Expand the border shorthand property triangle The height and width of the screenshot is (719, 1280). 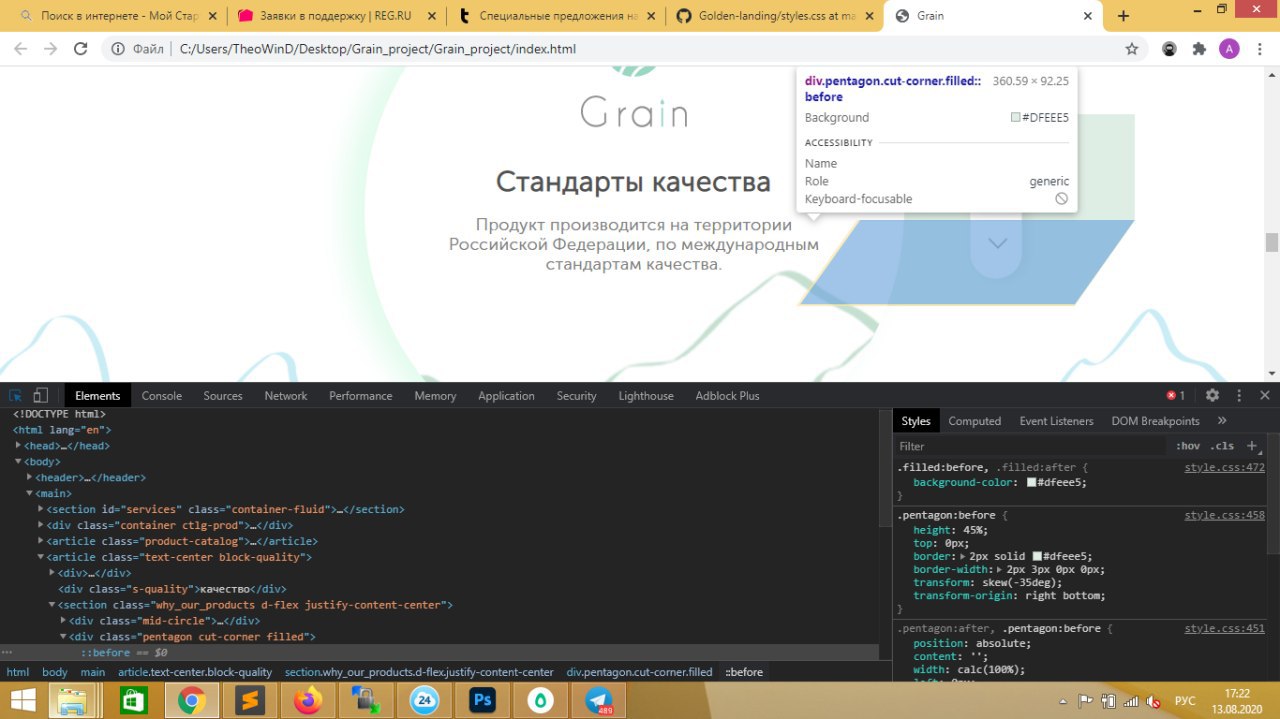pos(964,556)
